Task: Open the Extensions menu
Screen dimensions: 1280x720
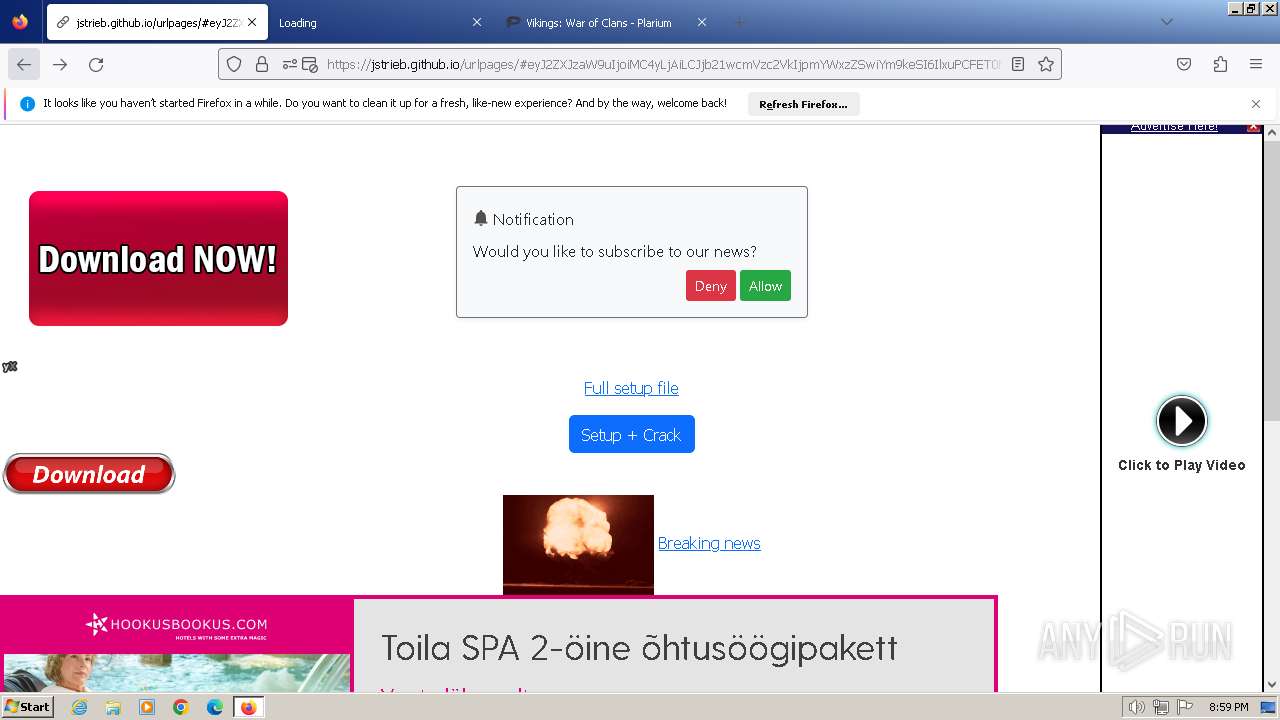Action: click(x=1220, y=64)
